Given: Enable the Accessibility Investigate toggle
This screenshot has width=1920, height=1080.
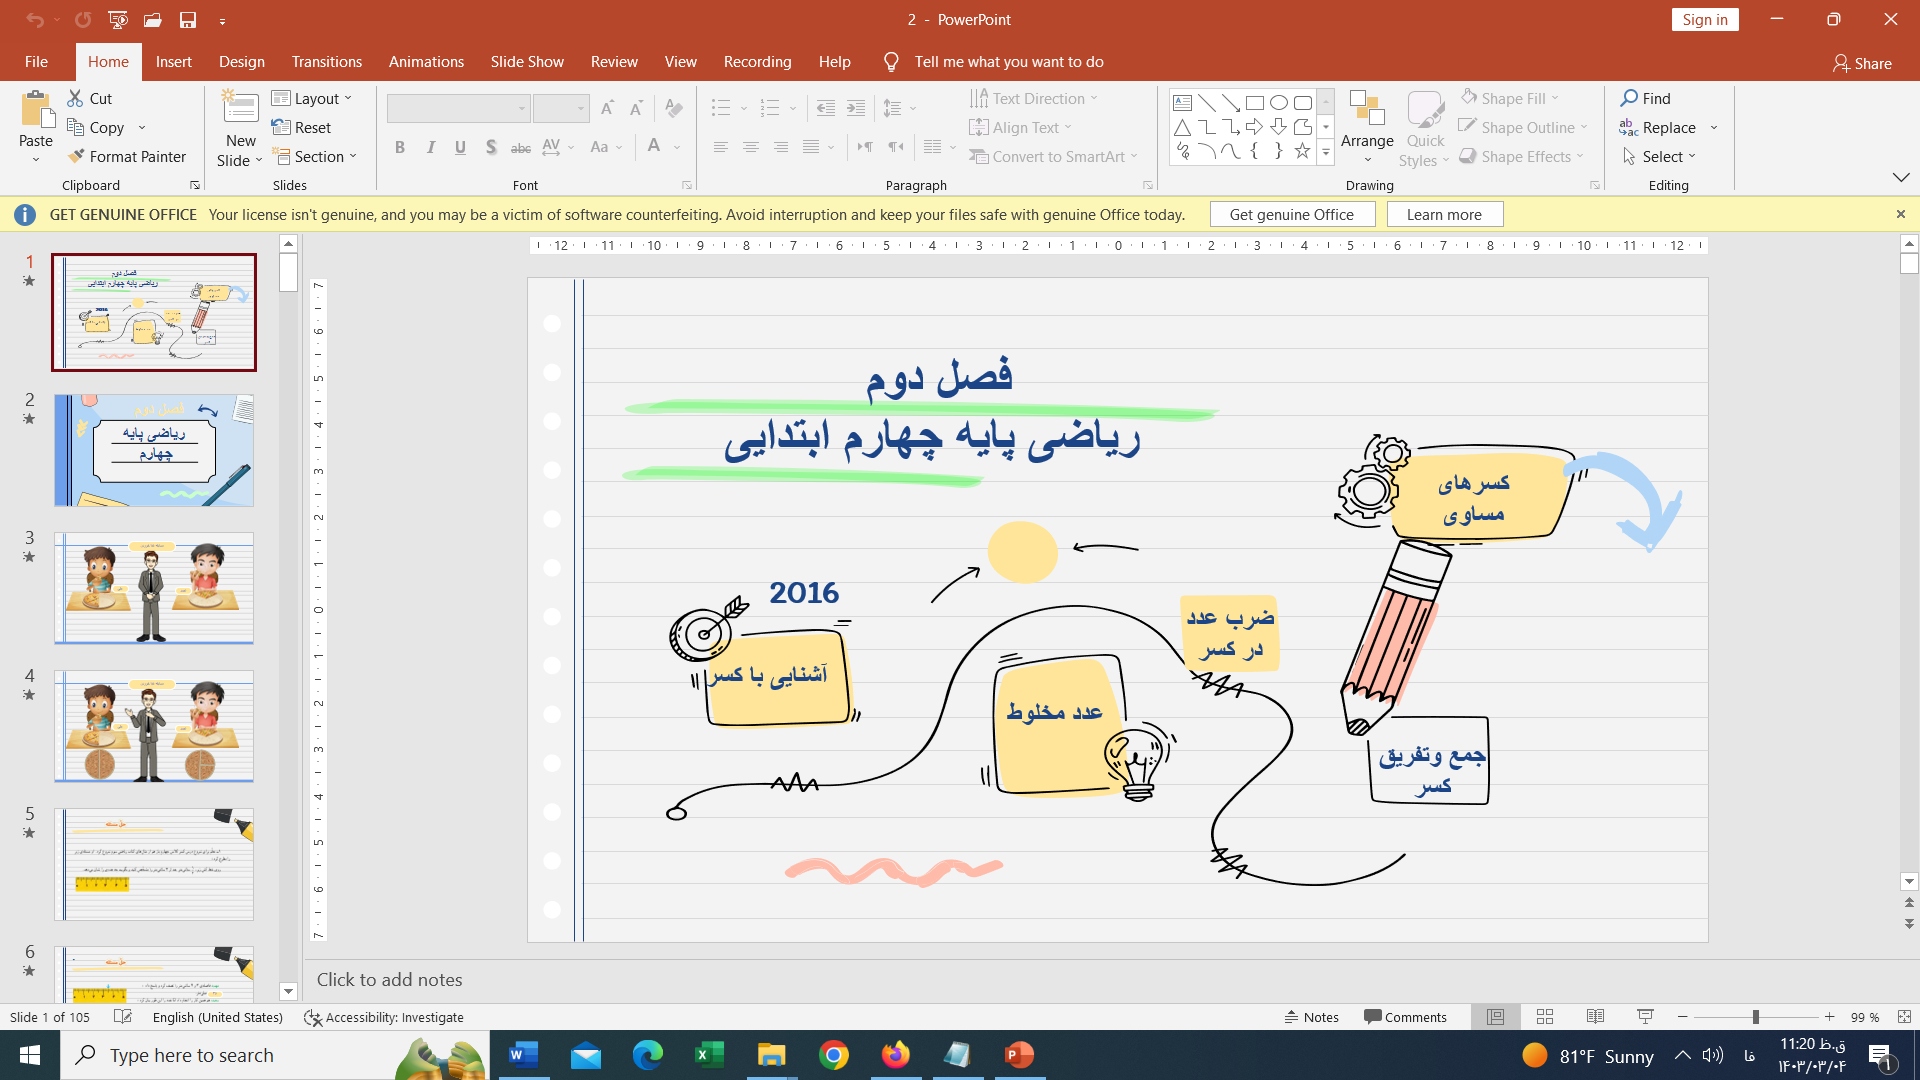Looking at the screenshot, I should 384,1017.
